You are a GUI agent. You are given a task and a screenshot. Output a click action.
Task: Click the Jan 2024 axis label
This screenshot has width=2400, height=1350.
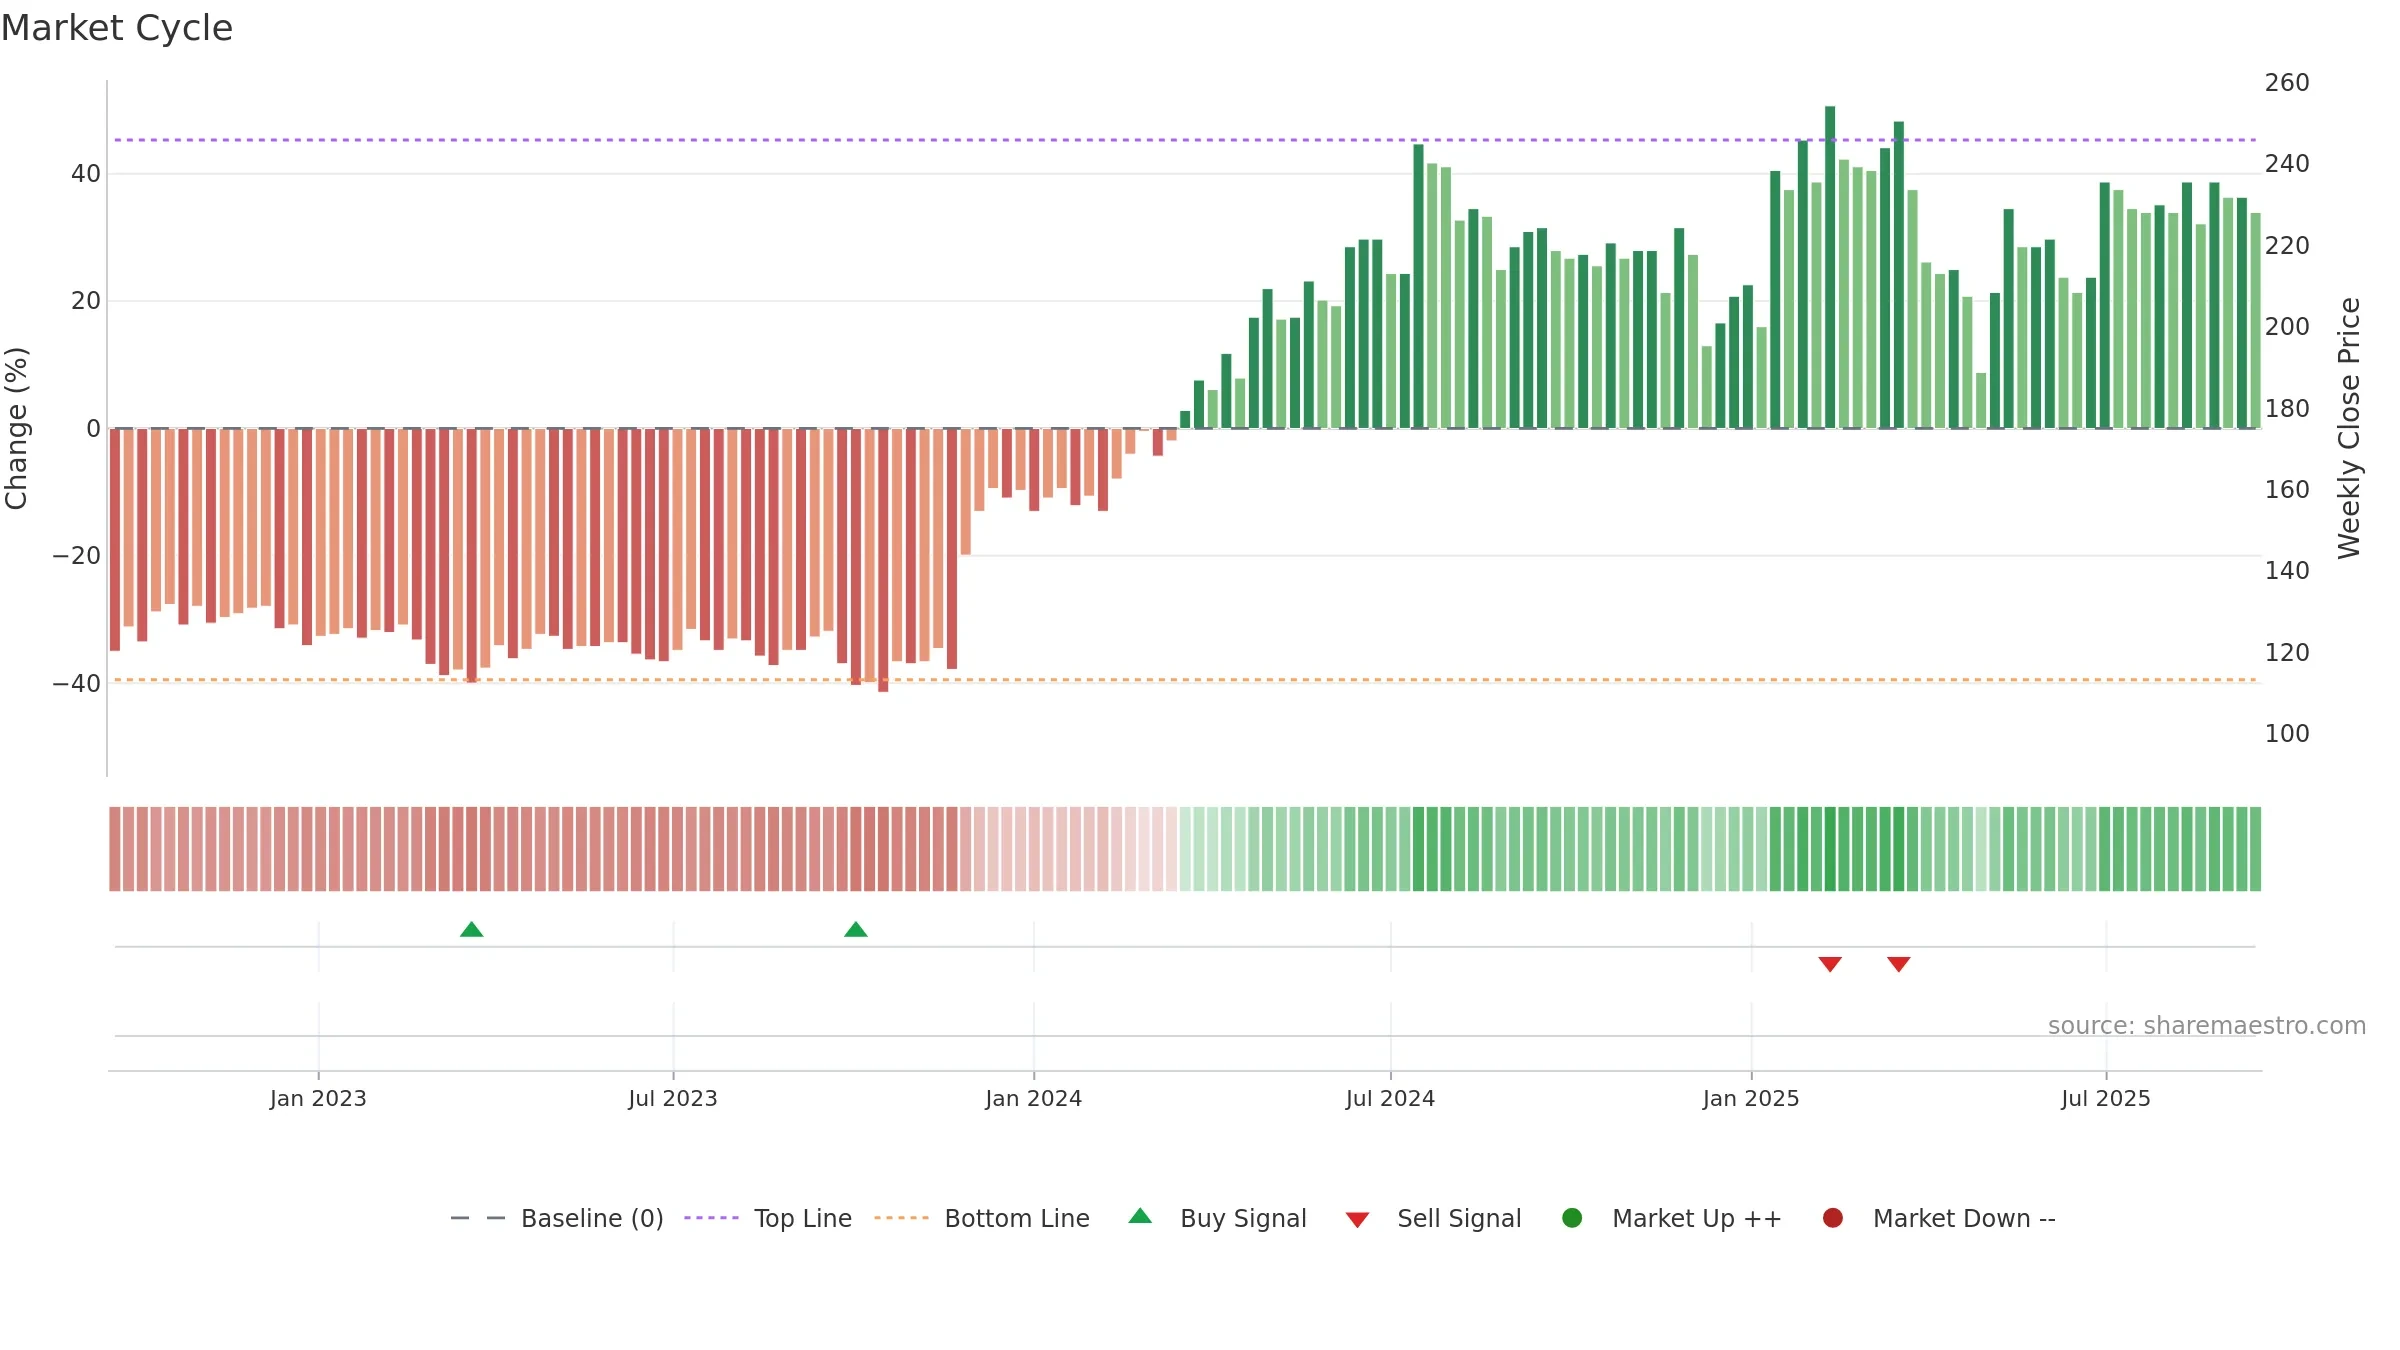click(1033, 1098)
